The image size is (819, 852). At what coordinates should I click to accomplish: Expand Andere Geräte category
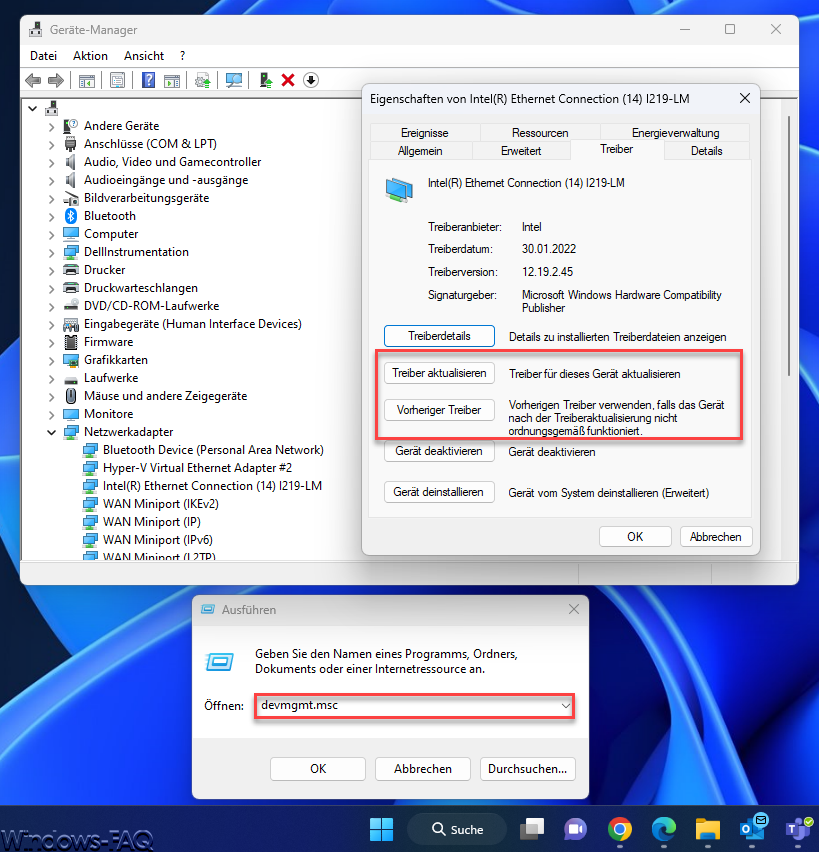pyautogui.click(x=51, y=127)
